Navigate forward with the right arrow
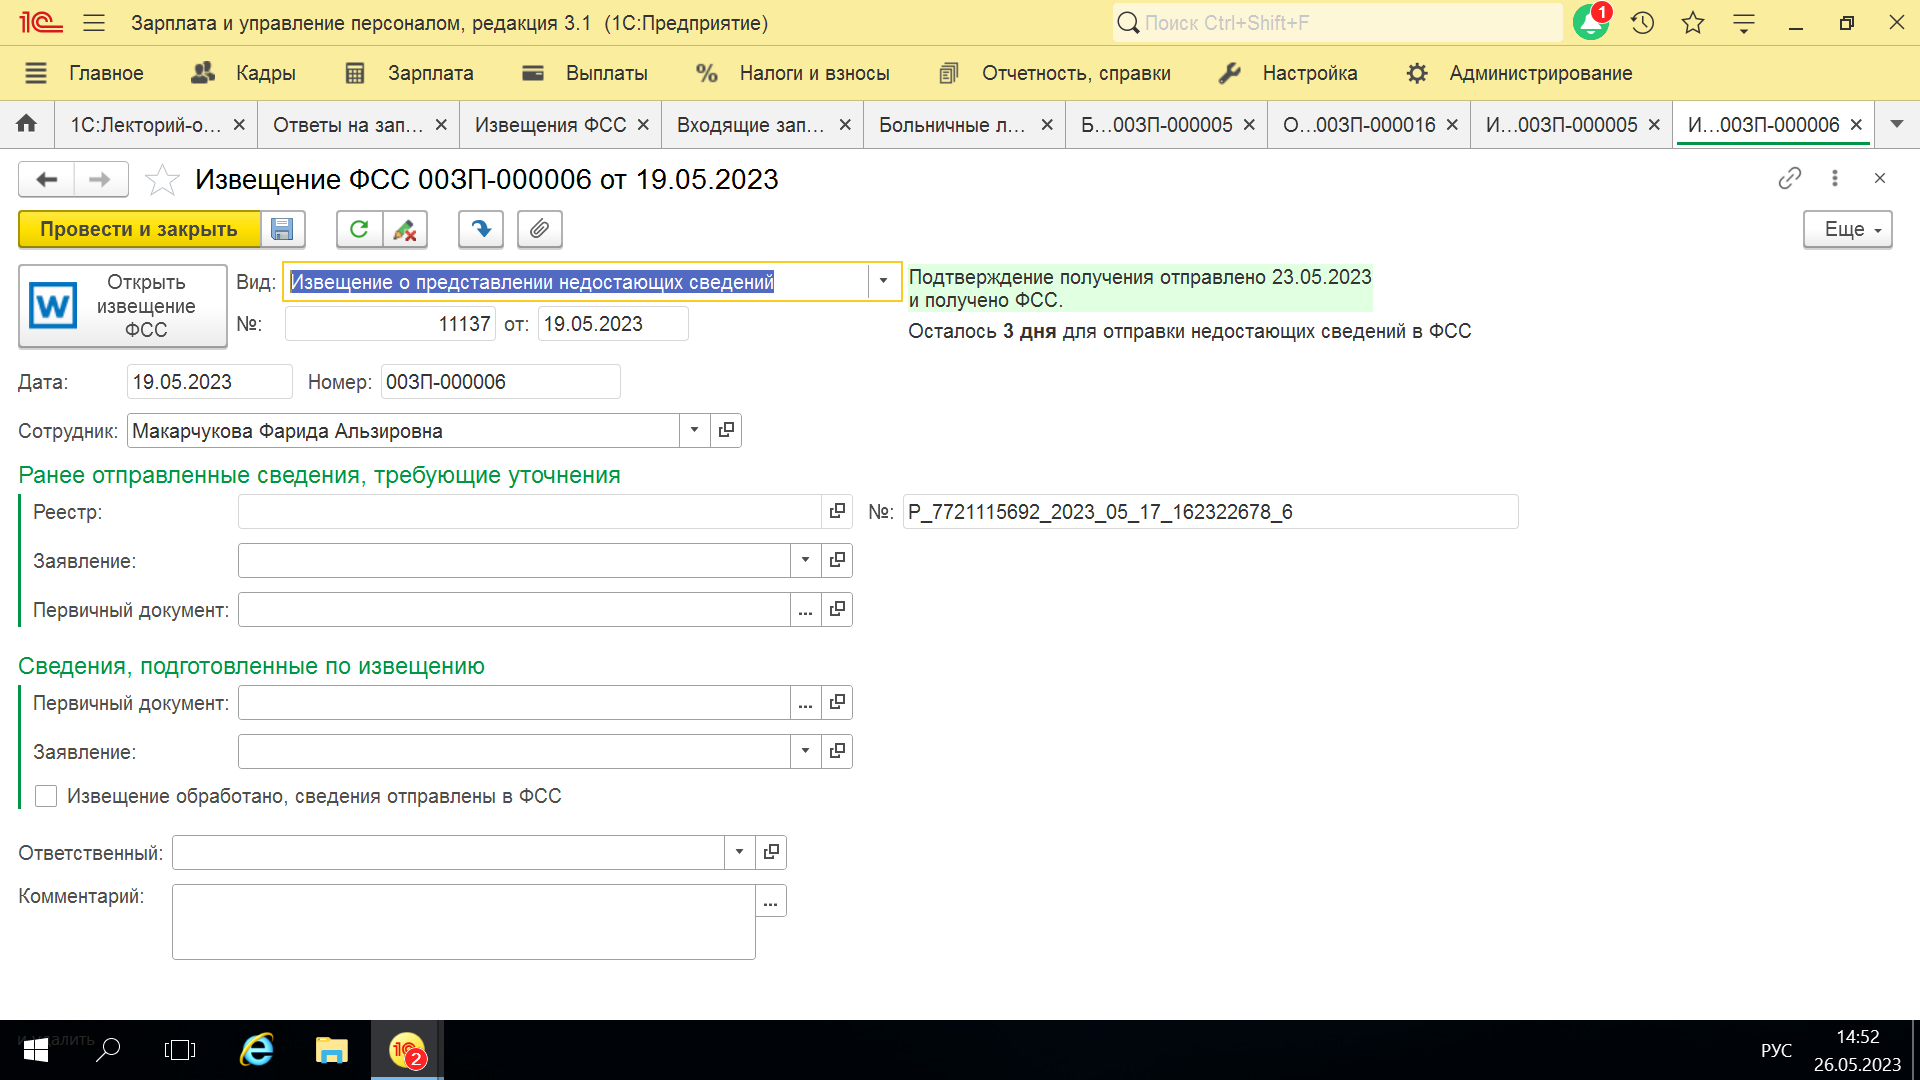1920x1080 pixels. pyautogui.click(x=100, y=179)
